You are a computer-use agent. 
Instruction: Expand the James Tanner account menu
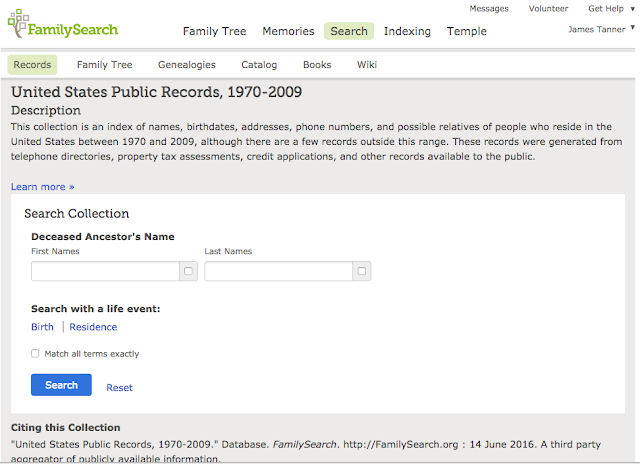pyautogui.click(x=601, y=29)
